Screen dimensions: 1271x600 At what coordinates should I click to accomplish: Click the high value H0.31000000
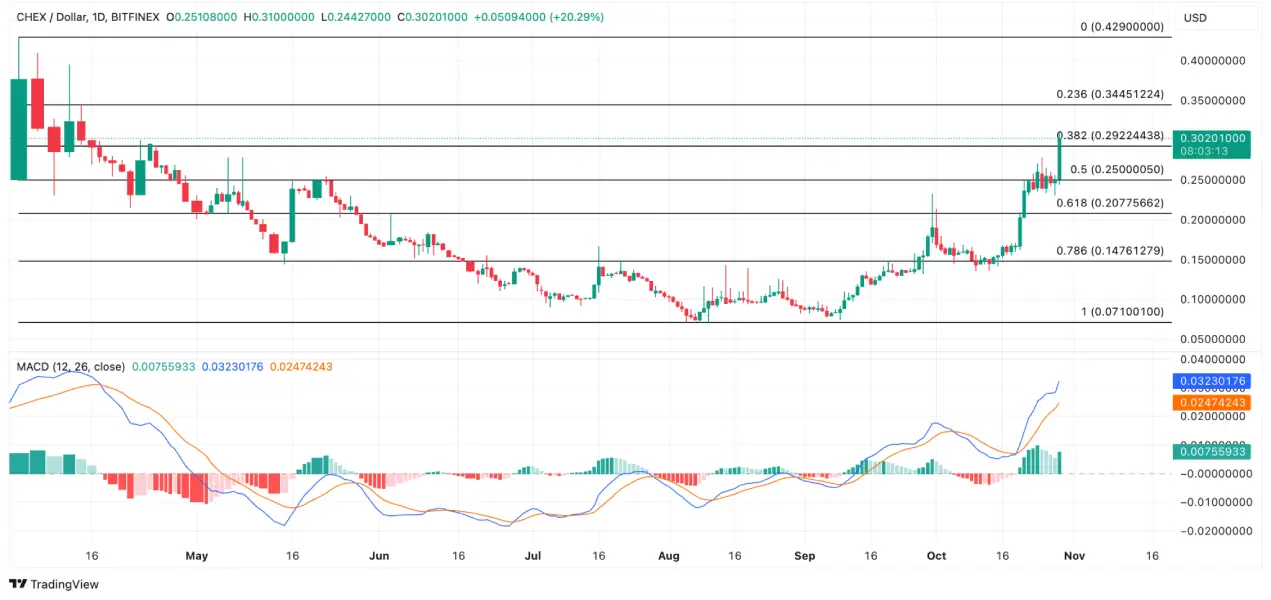coord(278,17)
